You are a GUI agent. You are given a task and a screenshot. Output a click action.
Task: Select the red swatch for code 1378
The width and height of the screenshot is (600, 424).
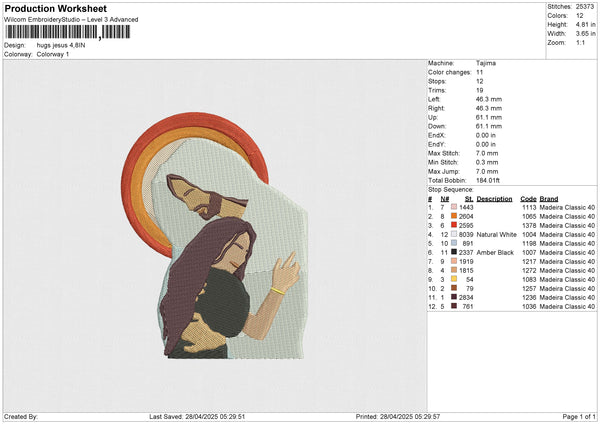(x=454, y=224)
